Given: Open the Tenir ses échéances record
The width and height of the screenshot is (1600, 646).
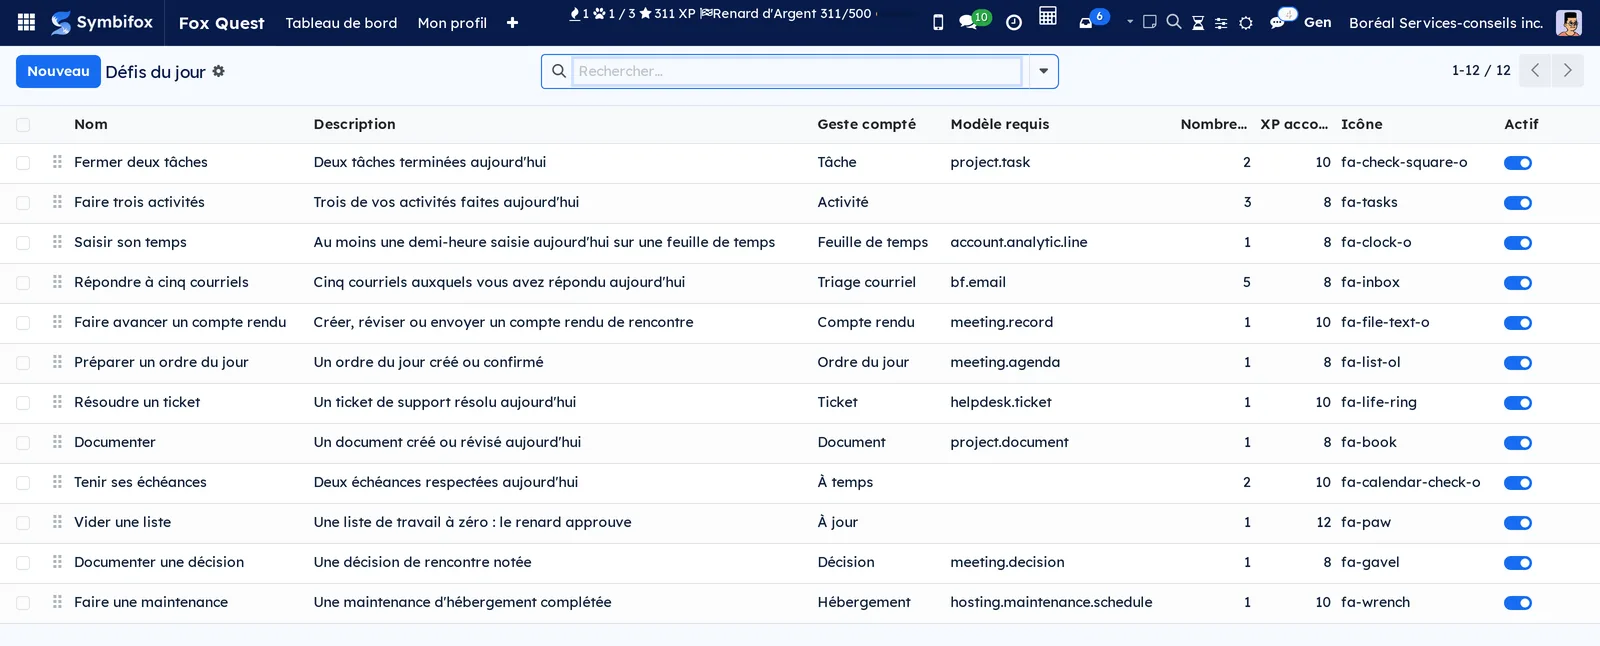Looking at the screenshot, I should tap(140, 482).
